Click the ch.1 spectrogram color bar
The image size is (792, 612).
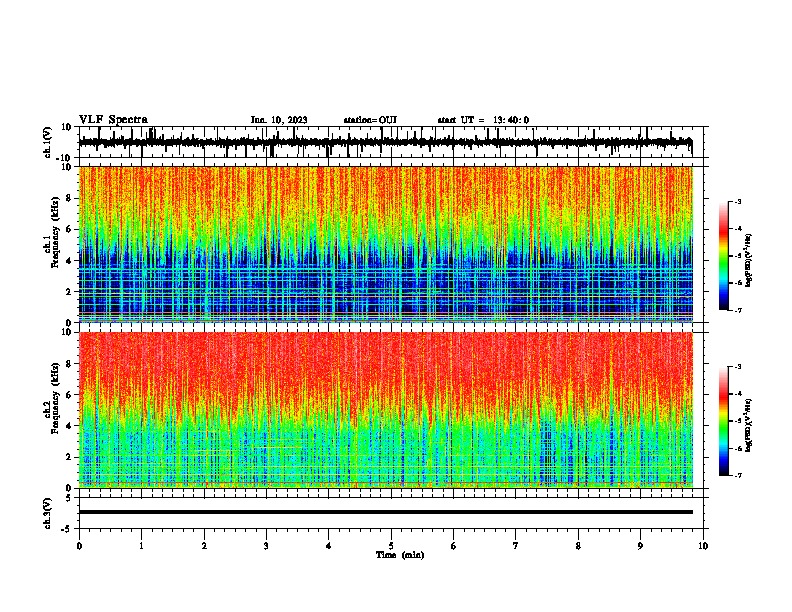[x=723, y=256]
